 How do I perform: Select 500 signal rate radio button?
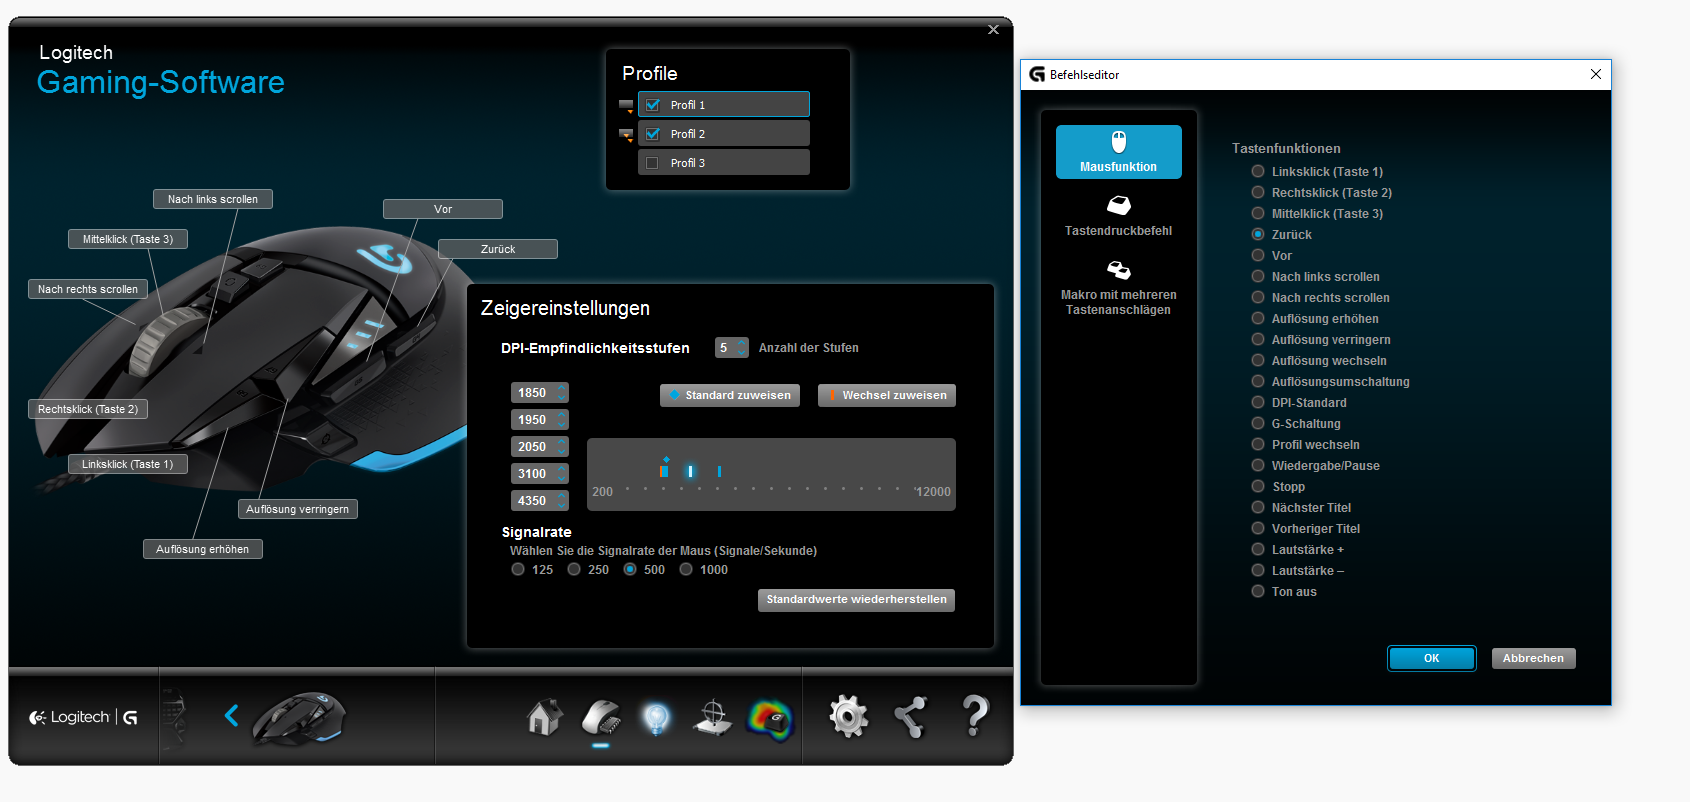point(630,569)
